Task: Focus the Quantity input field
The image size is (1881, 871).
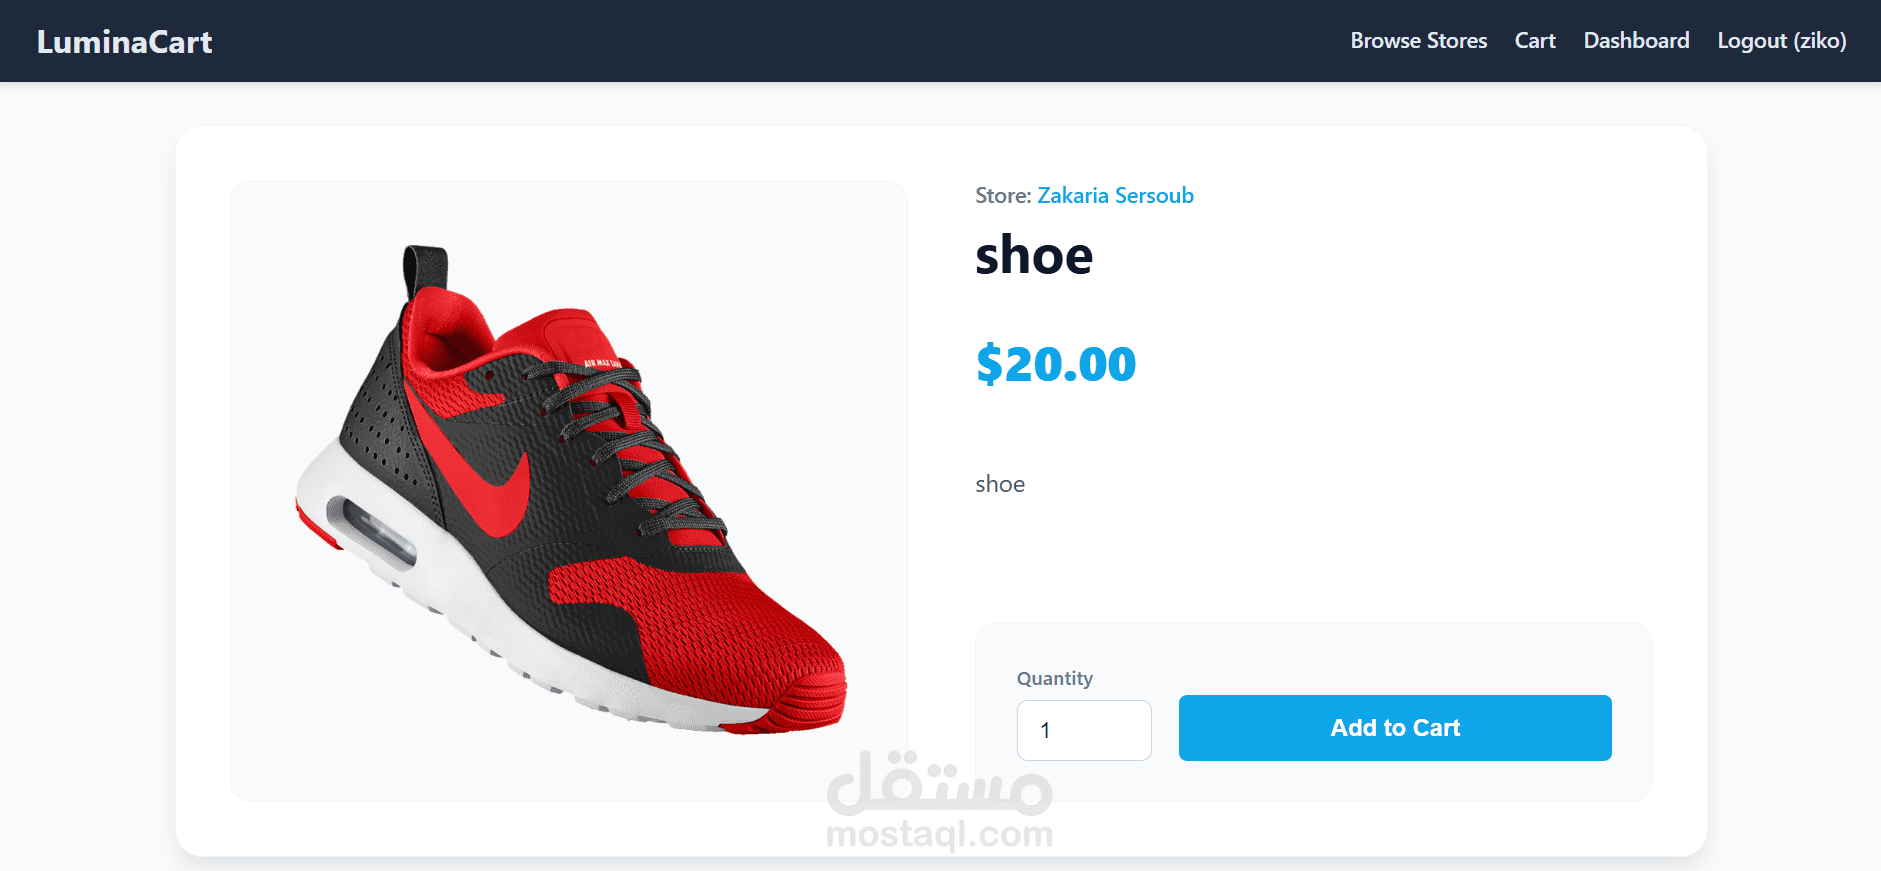Action: pos(1084,730)
